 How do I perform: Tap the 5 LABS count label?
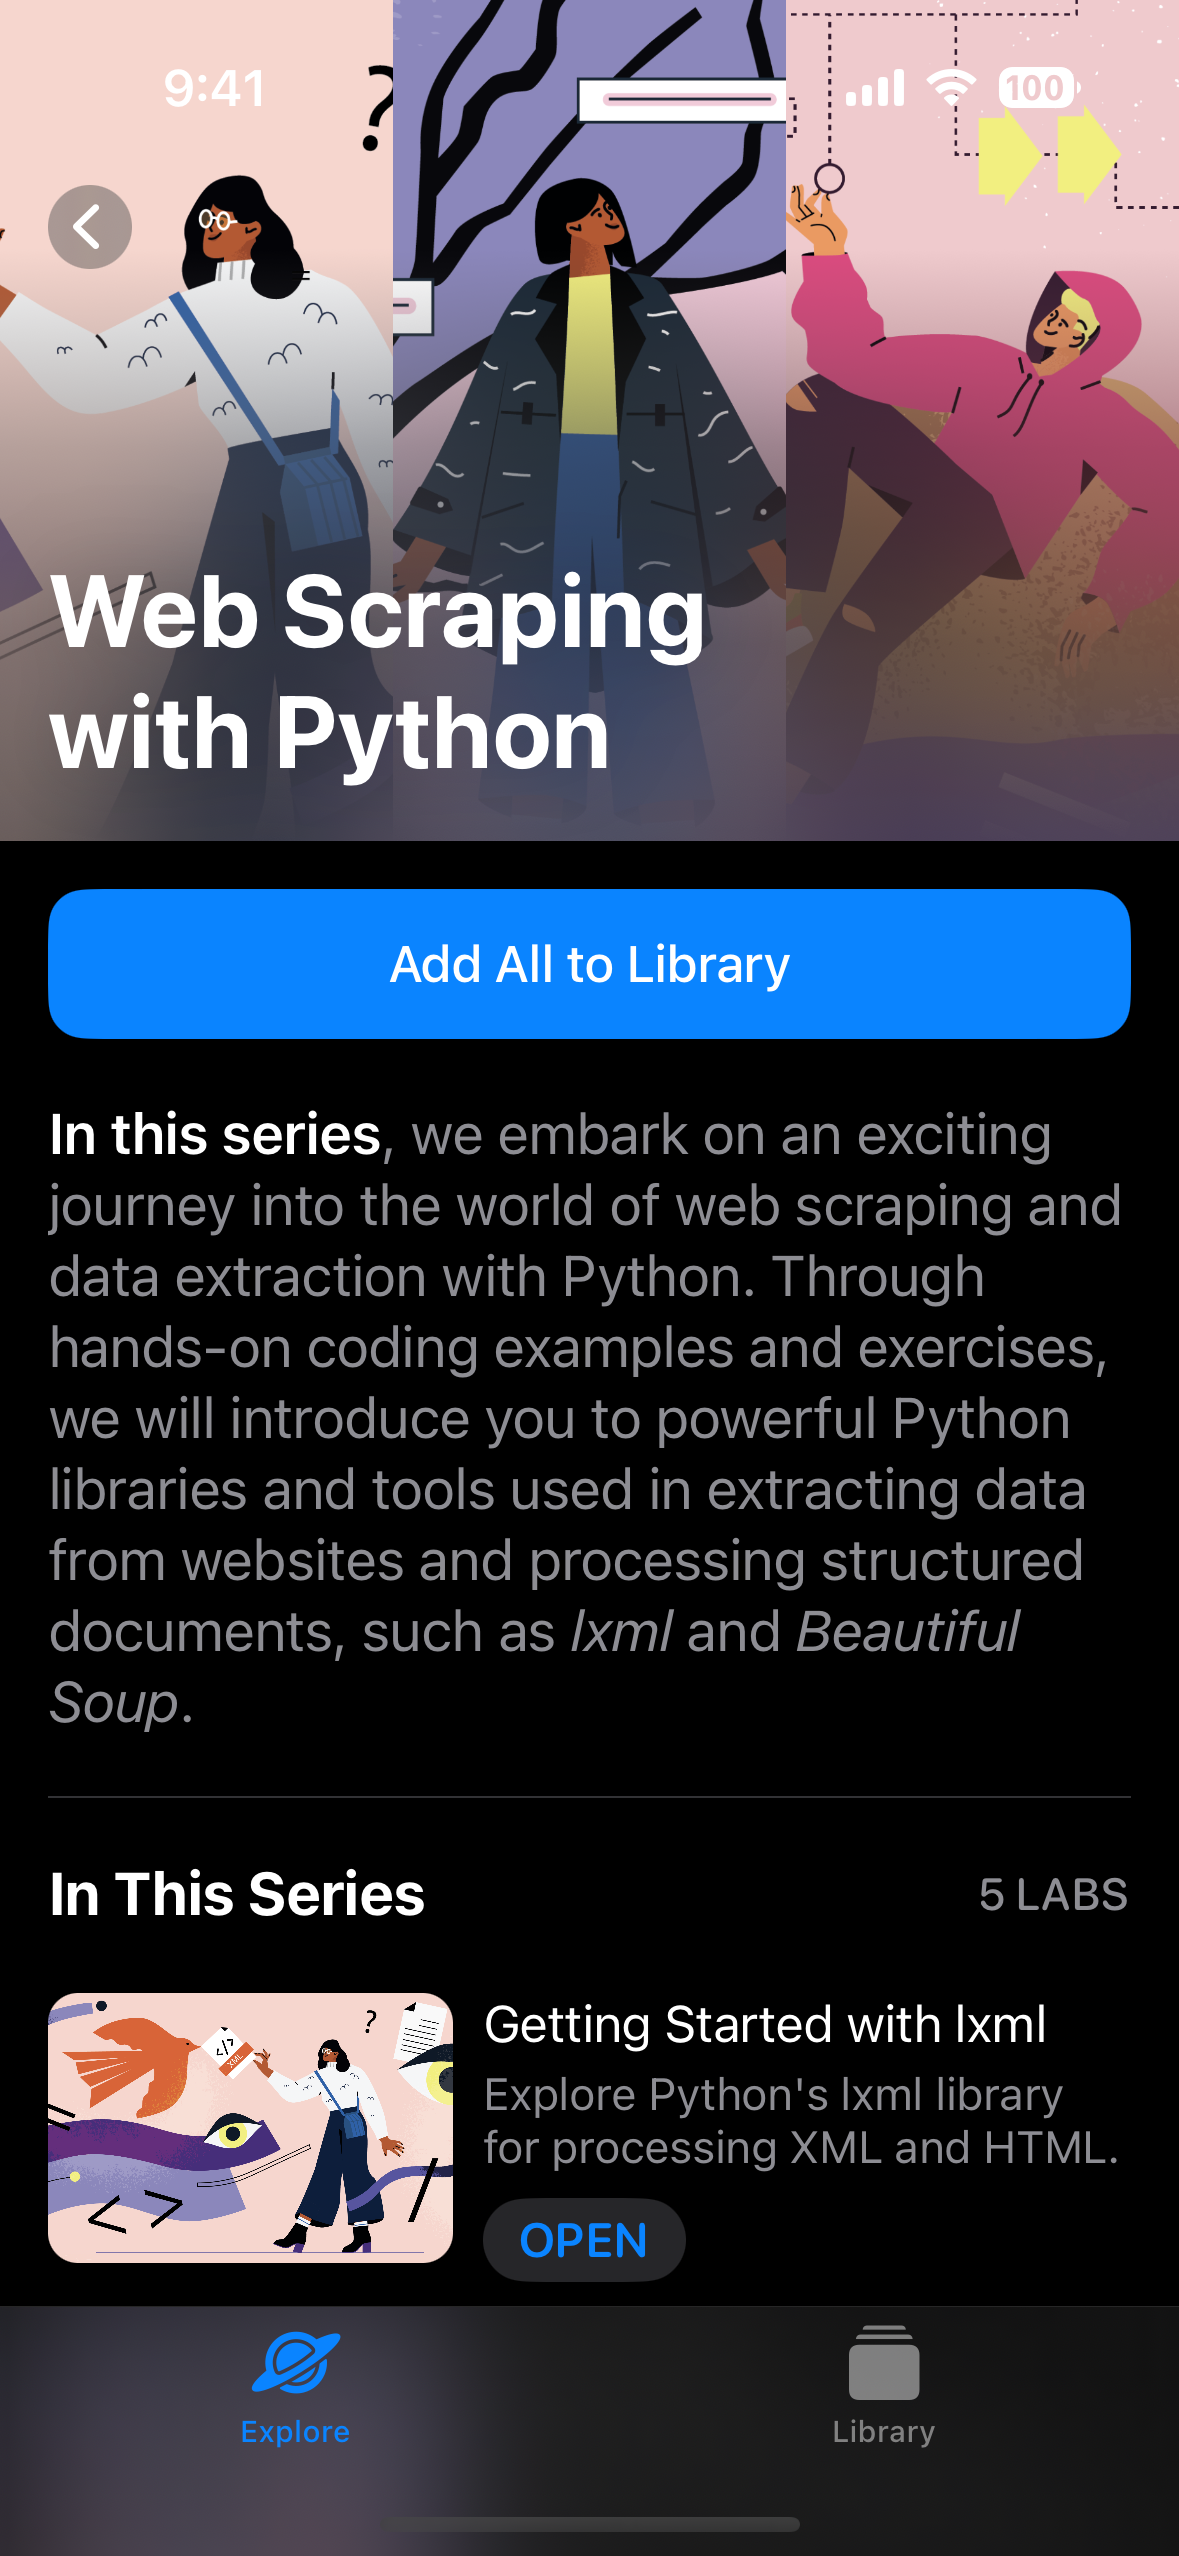click(x=1053, y=1895)
